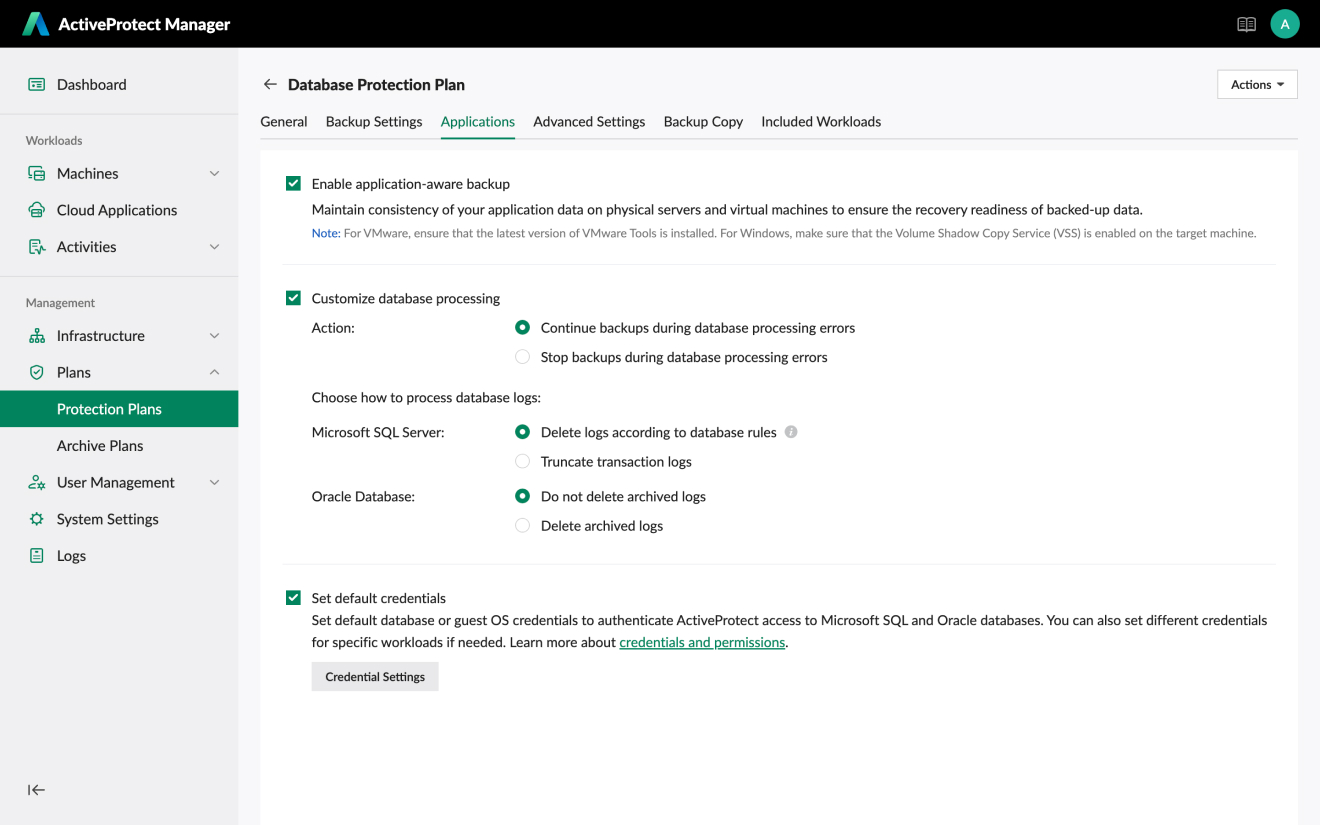Click the Logs icon in sidebar

[37, 556]
